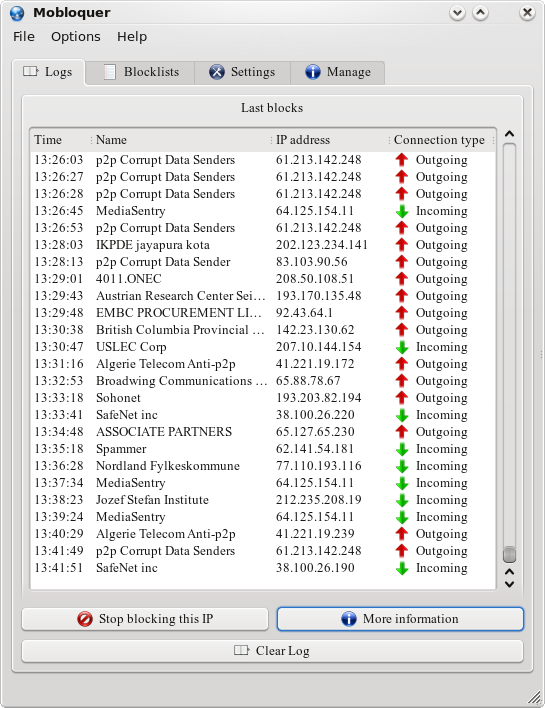Click red arrow for ASSOCIATE PARTNERS row
Viewport: 545px width, 708px height.
point(402,432)
